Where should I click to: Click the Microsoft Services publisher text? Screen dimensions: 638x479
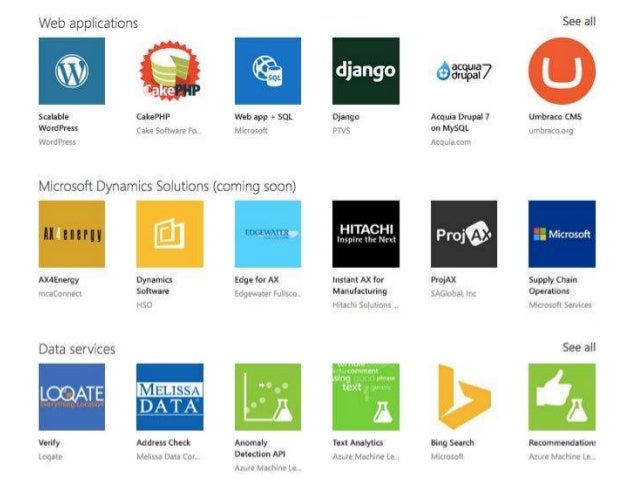(x=560, y=305)
